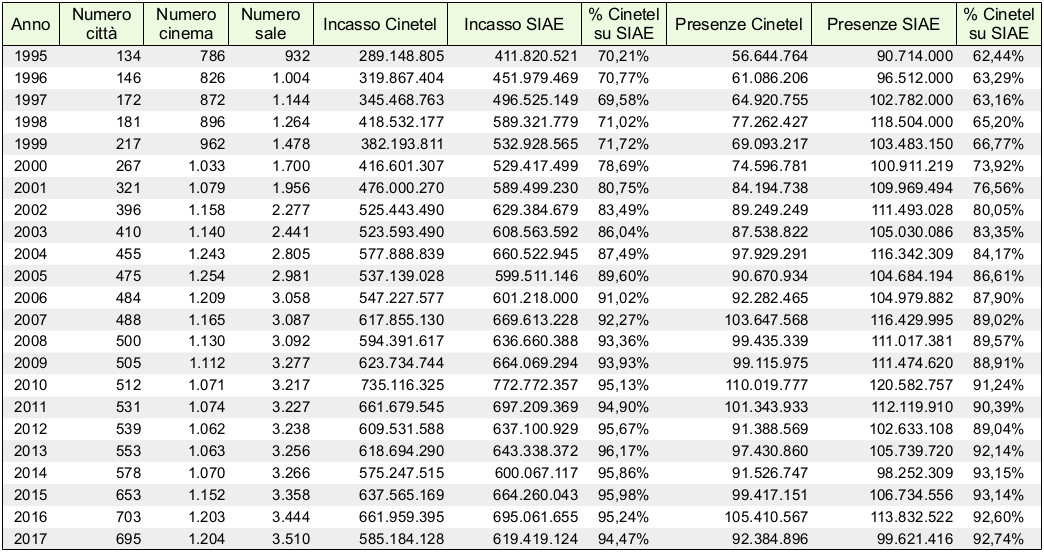Select the Numero città column header

[101, 24]
